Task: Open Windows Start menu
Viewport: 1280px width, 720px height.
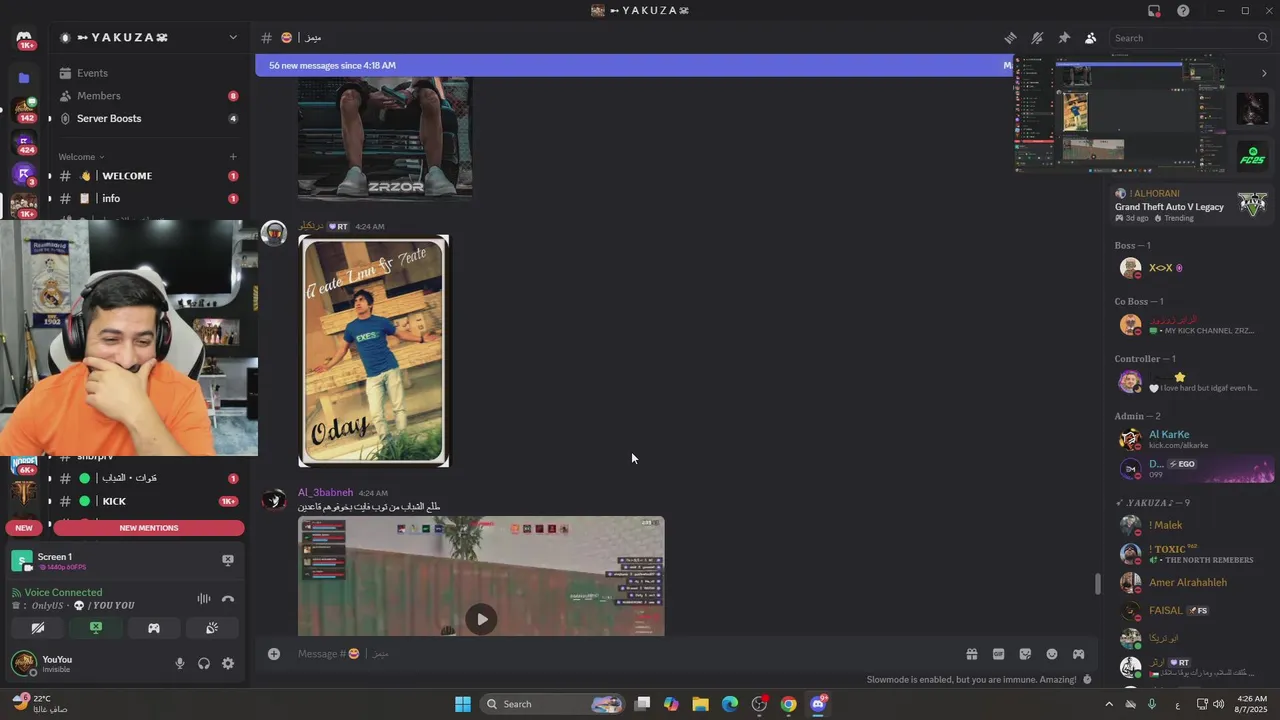Action: pyautogui.click(x=463, y=704)
